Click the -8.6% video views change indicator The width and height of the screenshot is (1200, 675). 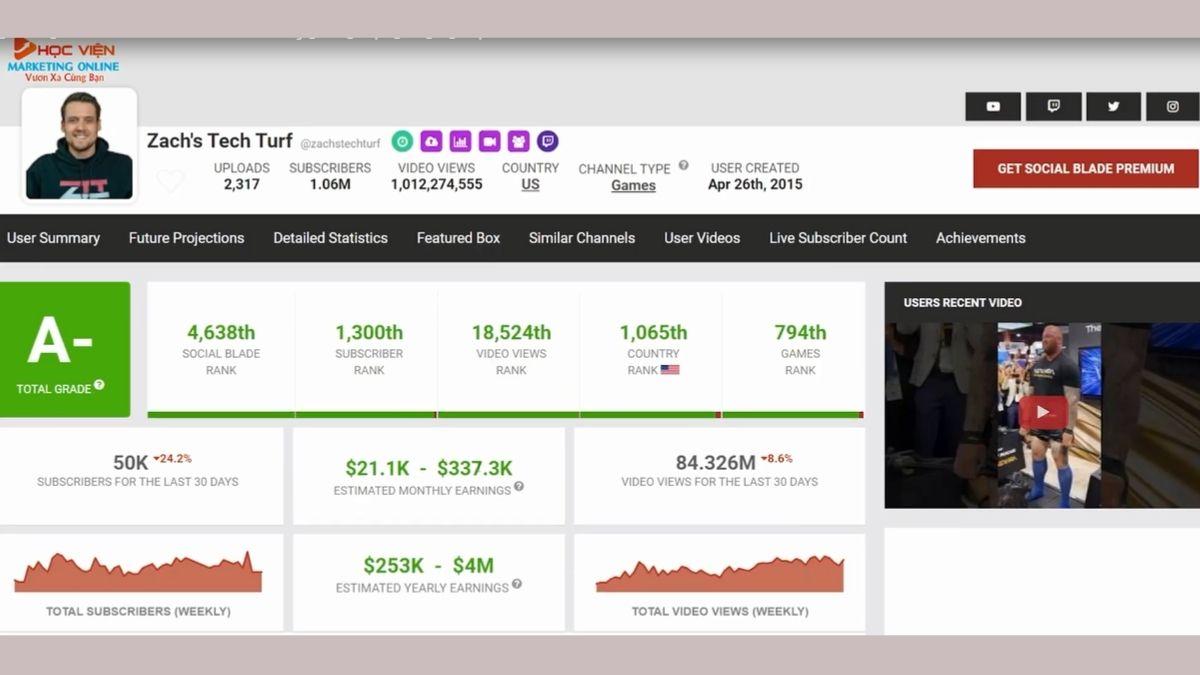coord(776,459)
